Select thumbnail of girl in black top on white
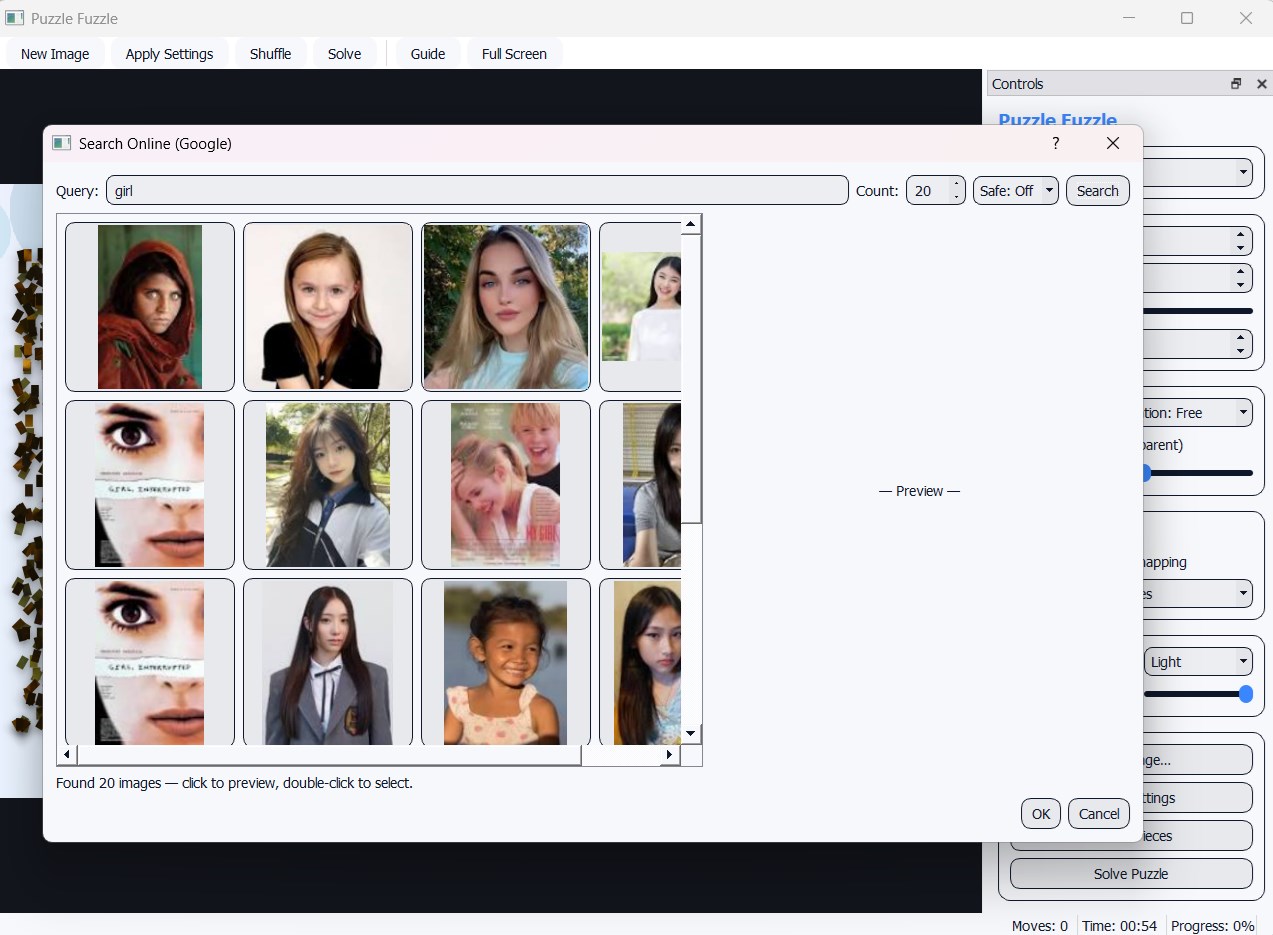The width and height of the screenshot is (1273, 935). (x=328, y=307)
